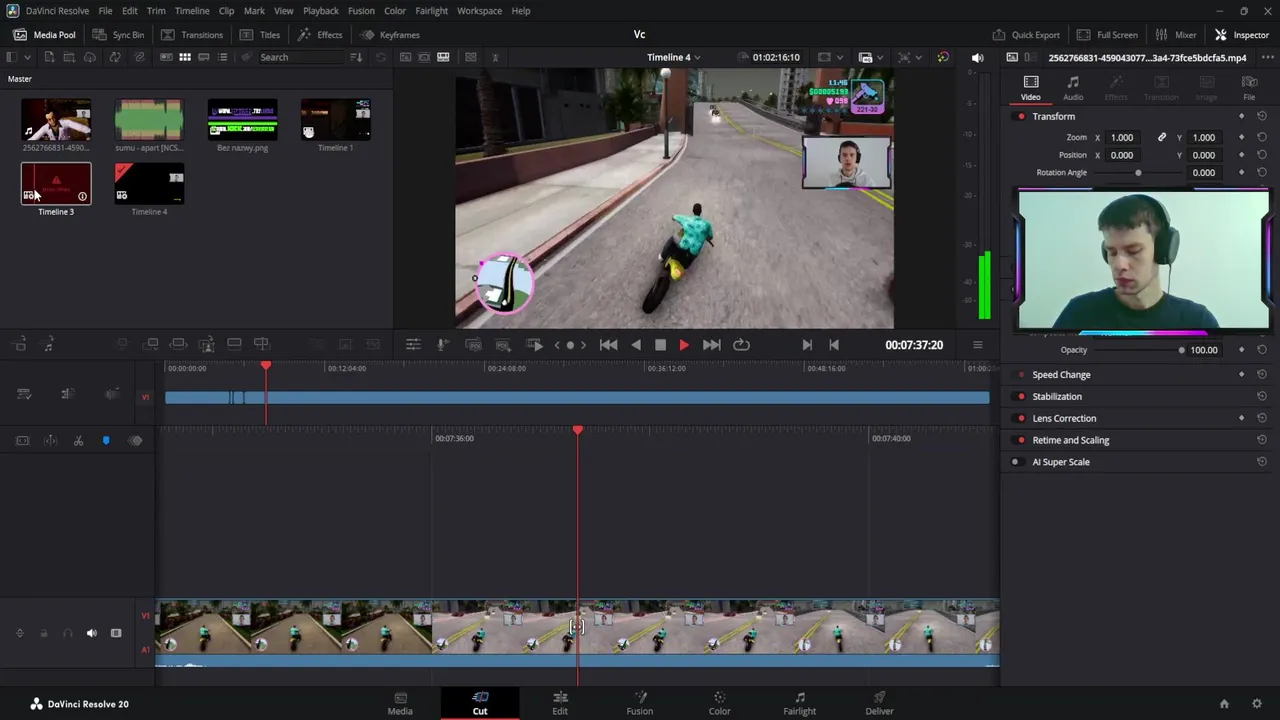This screenshot has width=1280, height=720.
Task: Click the Source Clip viewer mode icon
Action: click(405, 57)
